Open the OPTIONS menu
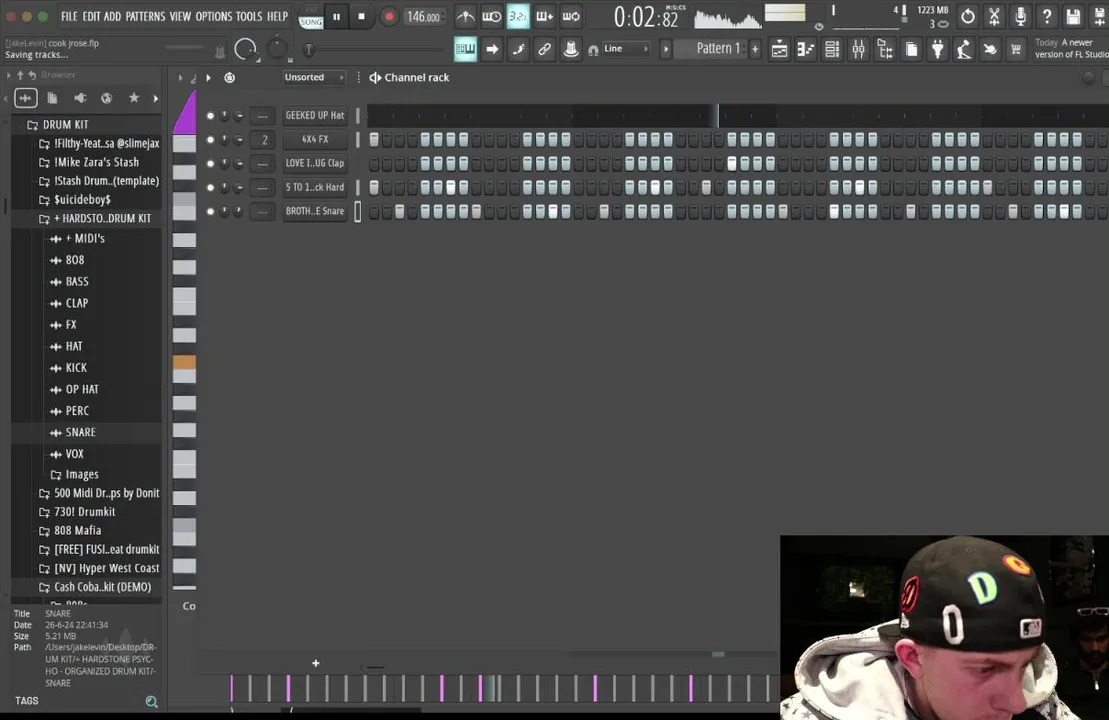Image resolution: width=1109 pixels, height=720 pixels. [214, 16]
